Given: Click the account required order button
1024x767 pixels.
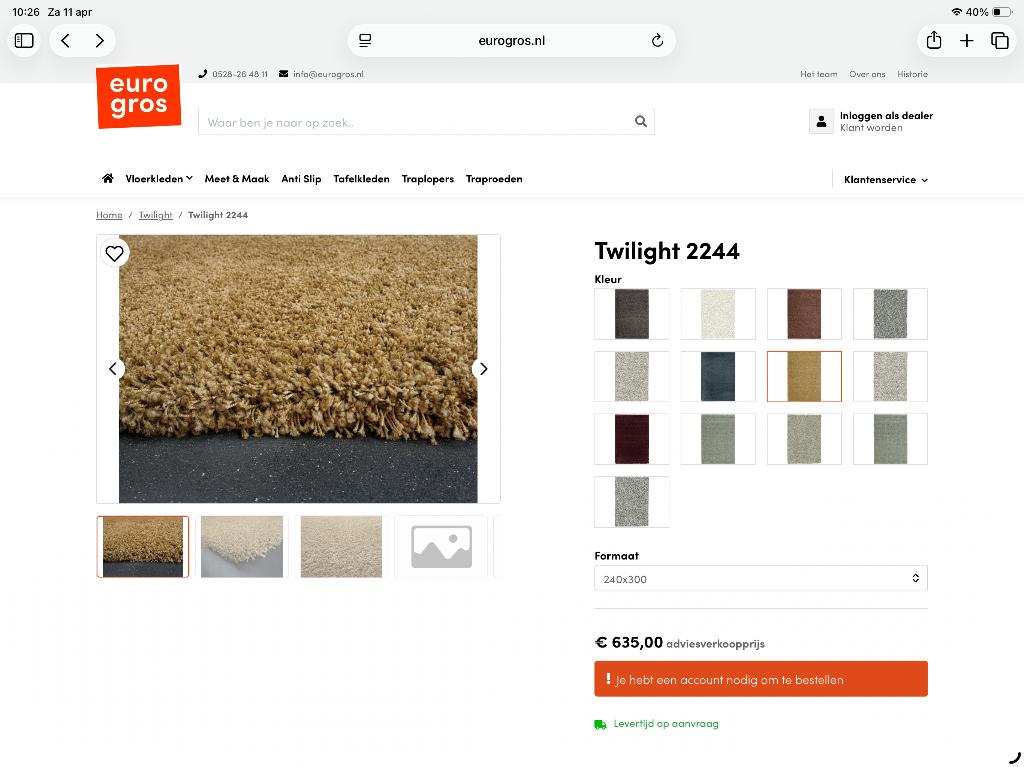Looking at the screenshot, I should coord(761,678).
